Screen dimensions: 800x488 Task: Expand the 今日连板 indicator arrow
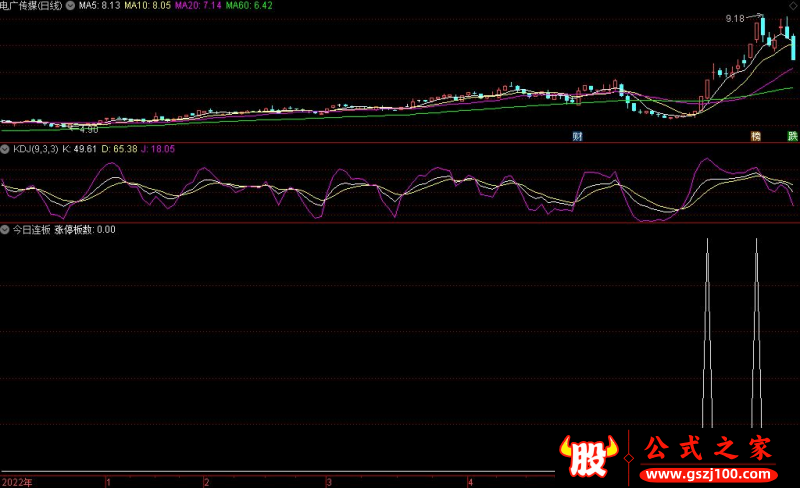pyautogui.click(x=5, y=229)
